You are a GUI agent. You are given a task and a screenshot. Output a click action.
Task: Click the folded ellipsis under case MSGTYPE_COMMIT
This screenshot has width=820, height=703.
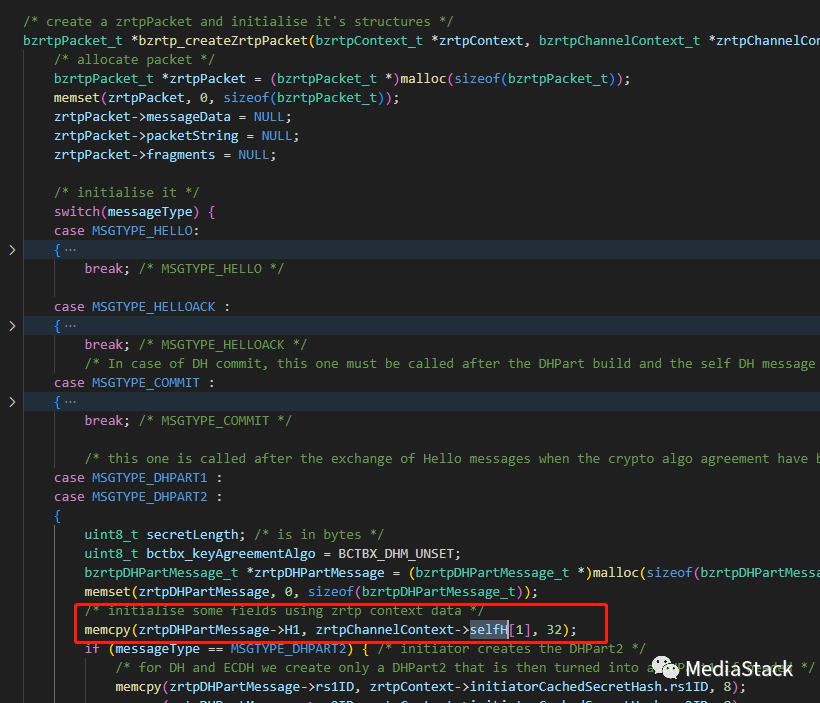tap(69, 402)
